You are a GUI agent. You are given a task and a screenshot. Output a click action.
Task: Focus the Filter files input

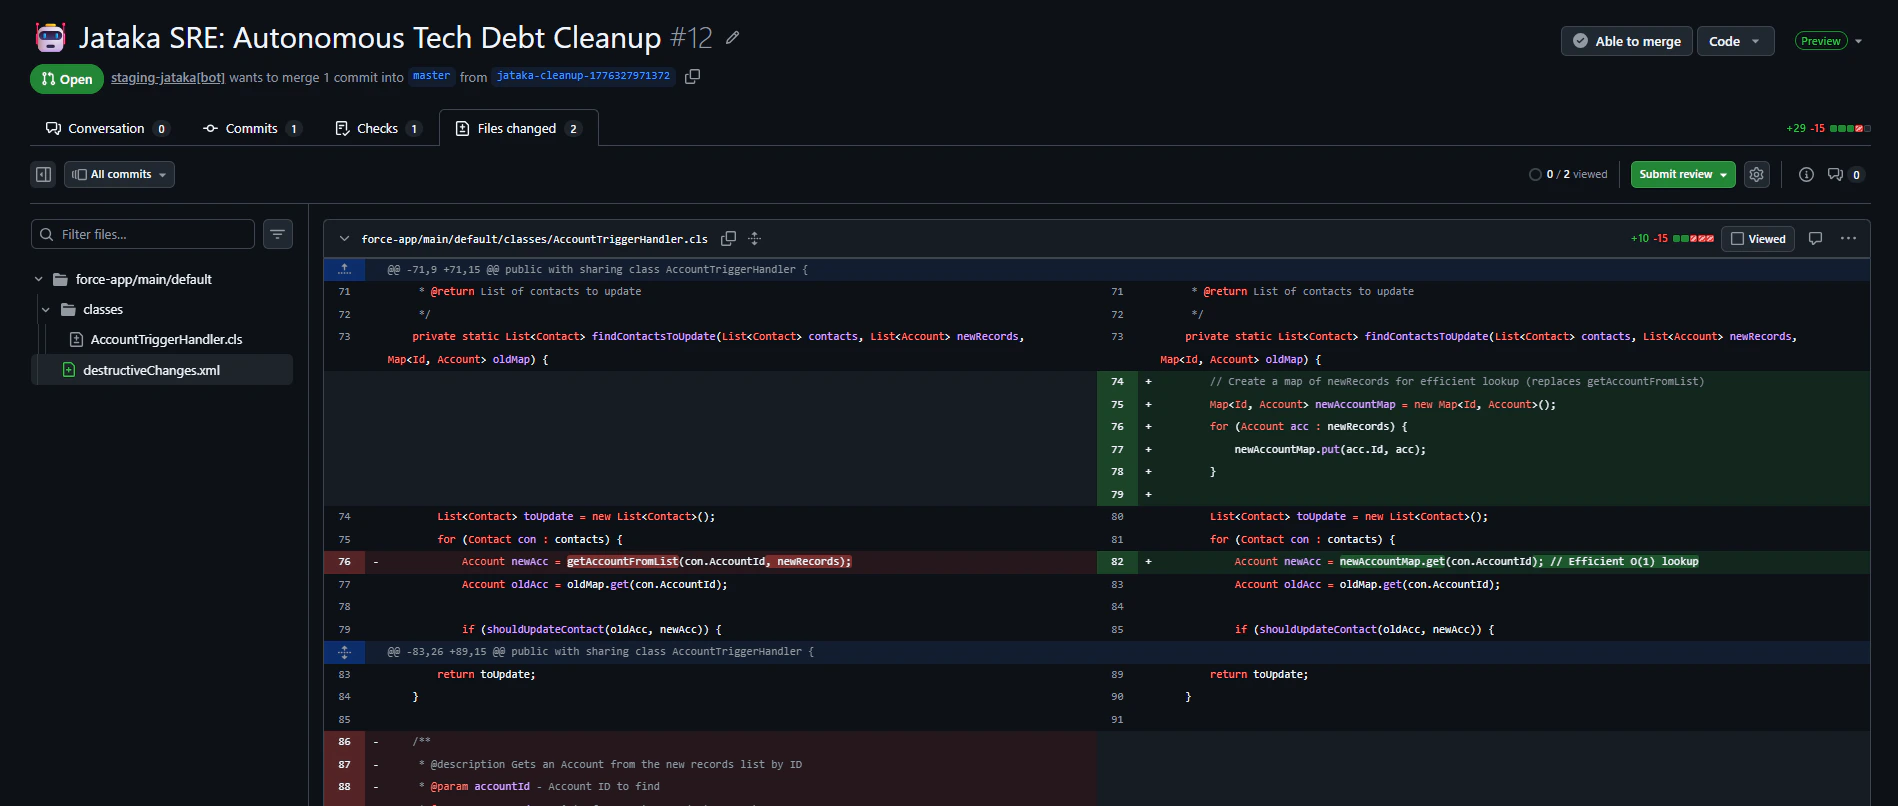pos(143,234)
